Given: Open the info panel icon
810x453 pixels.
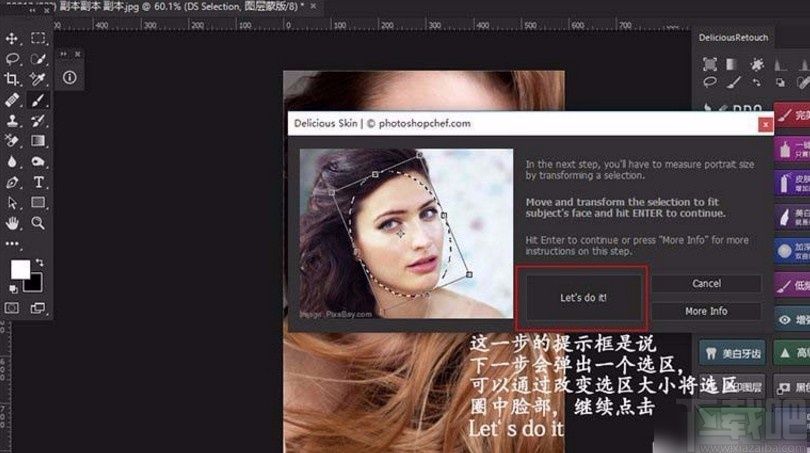Looking at the screenshot, I should point(70,77).
